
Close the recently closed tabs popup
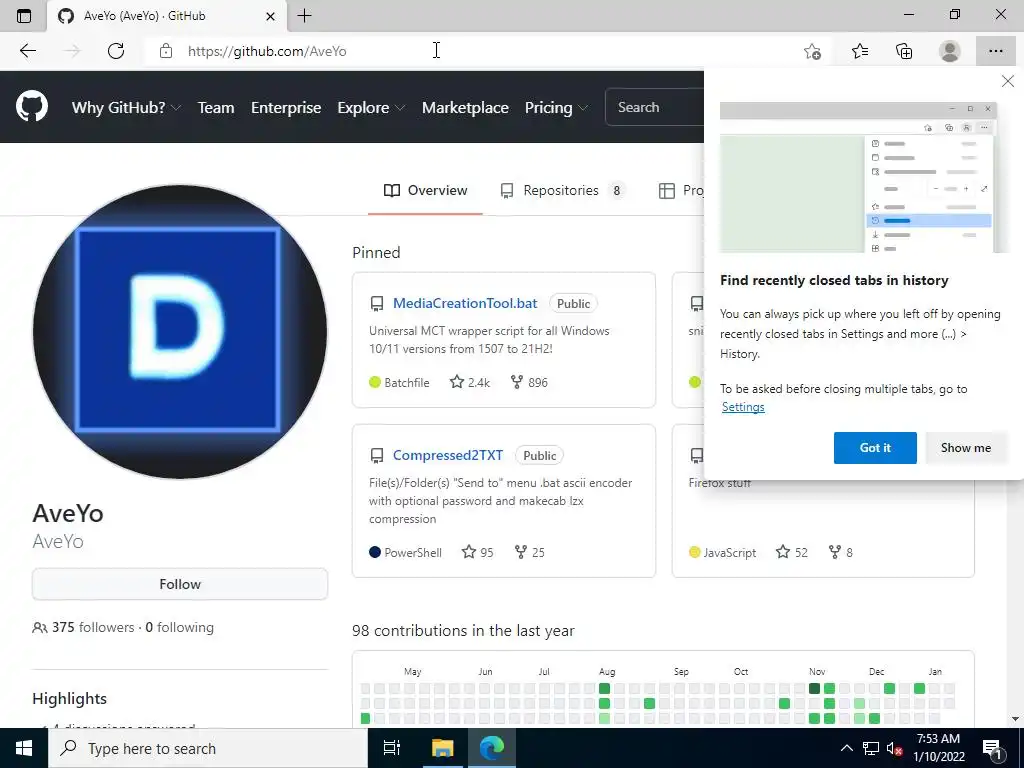(1008, 81)
